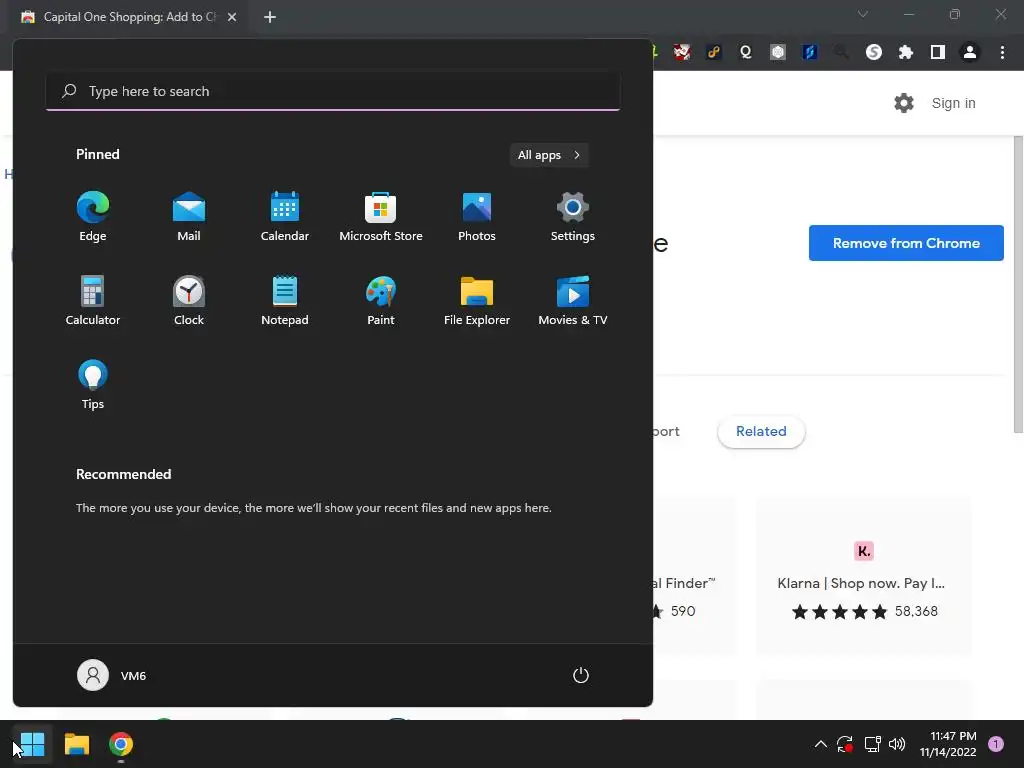This screenshot has width=1024, height=768.
Task: Click the Windows Start button on taskbar
Action: (32, 744)
